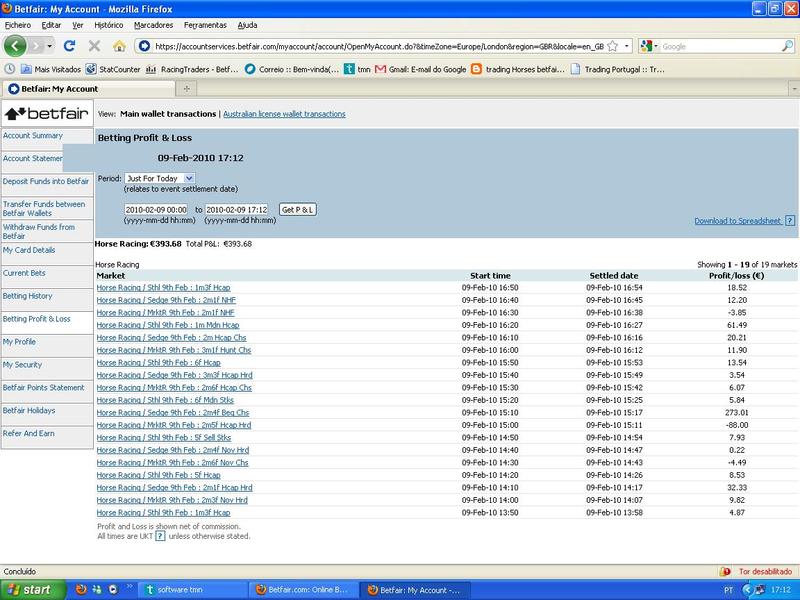Open the Gmail: E-mail do Google bookmark
Viewport: 800px width, 600px height.
(x=420, y=69)
